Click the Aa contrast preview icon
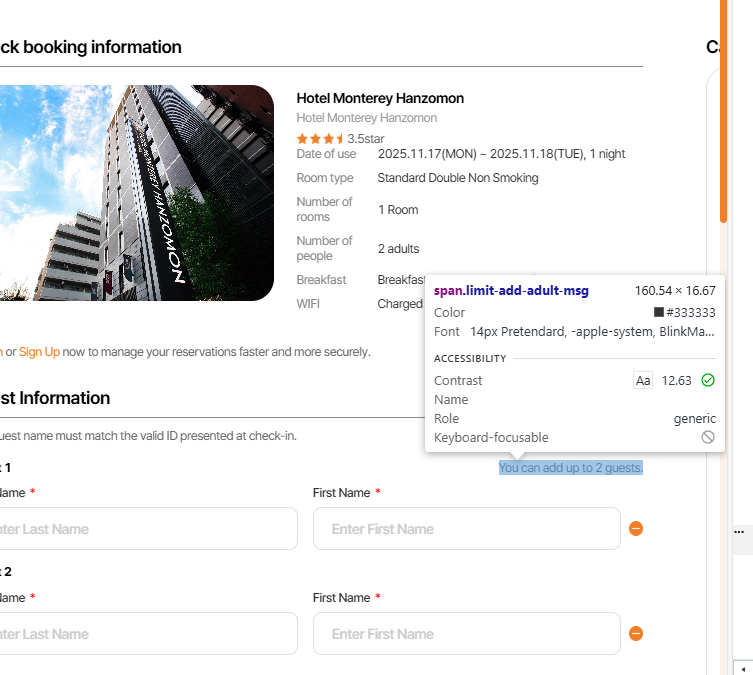Screen dimensions: 753x675 click(643, 380)
